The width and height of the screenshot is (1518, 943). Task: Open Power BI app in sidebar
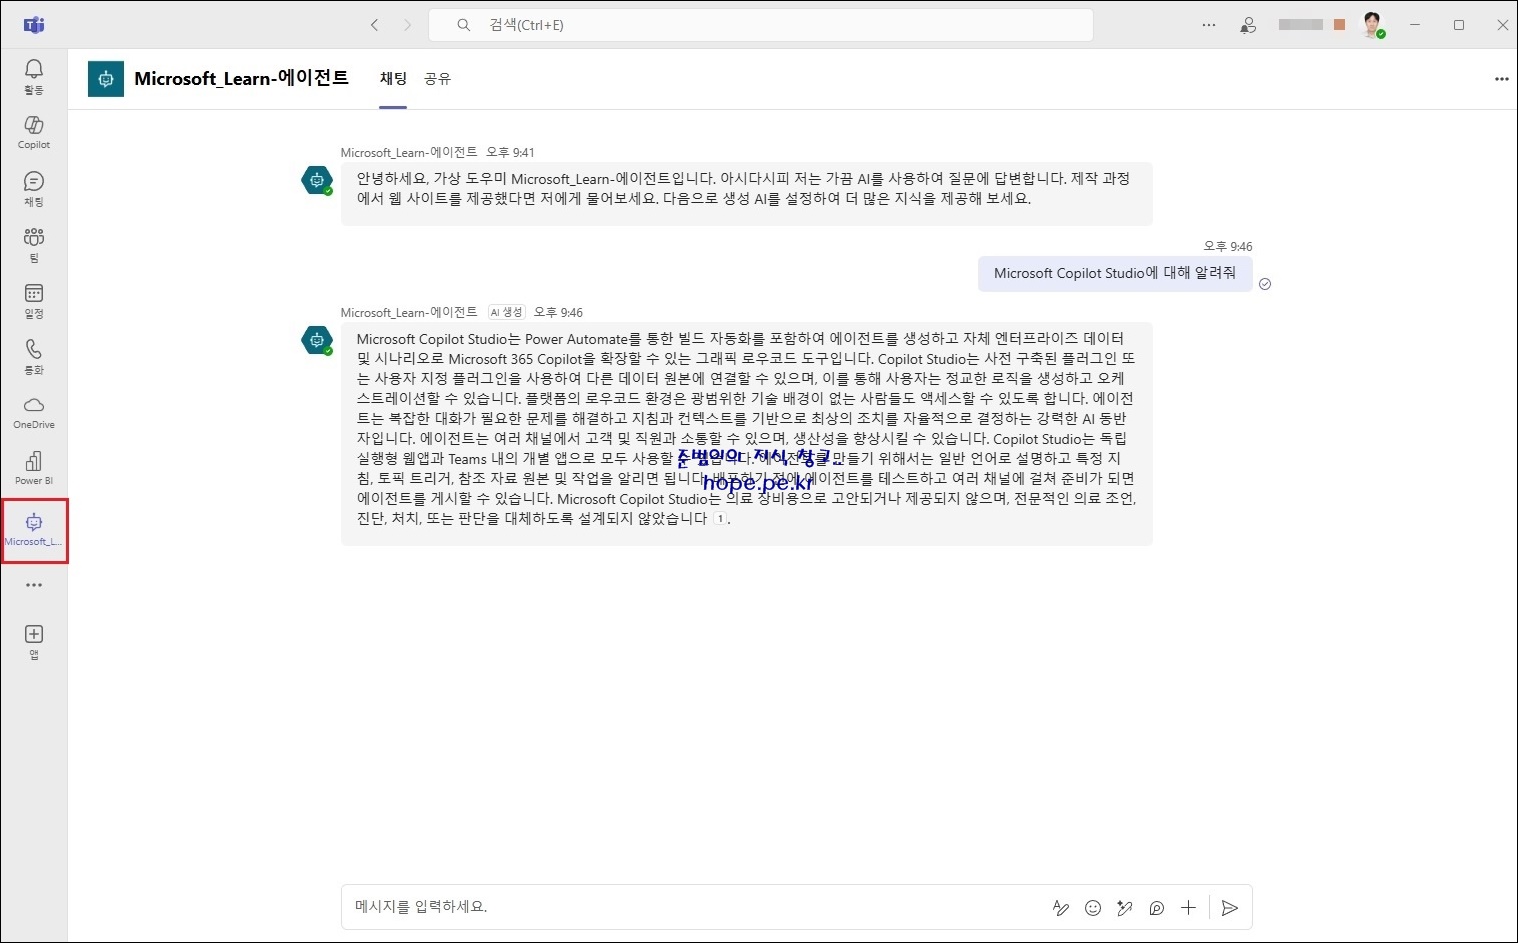(34, 468)
